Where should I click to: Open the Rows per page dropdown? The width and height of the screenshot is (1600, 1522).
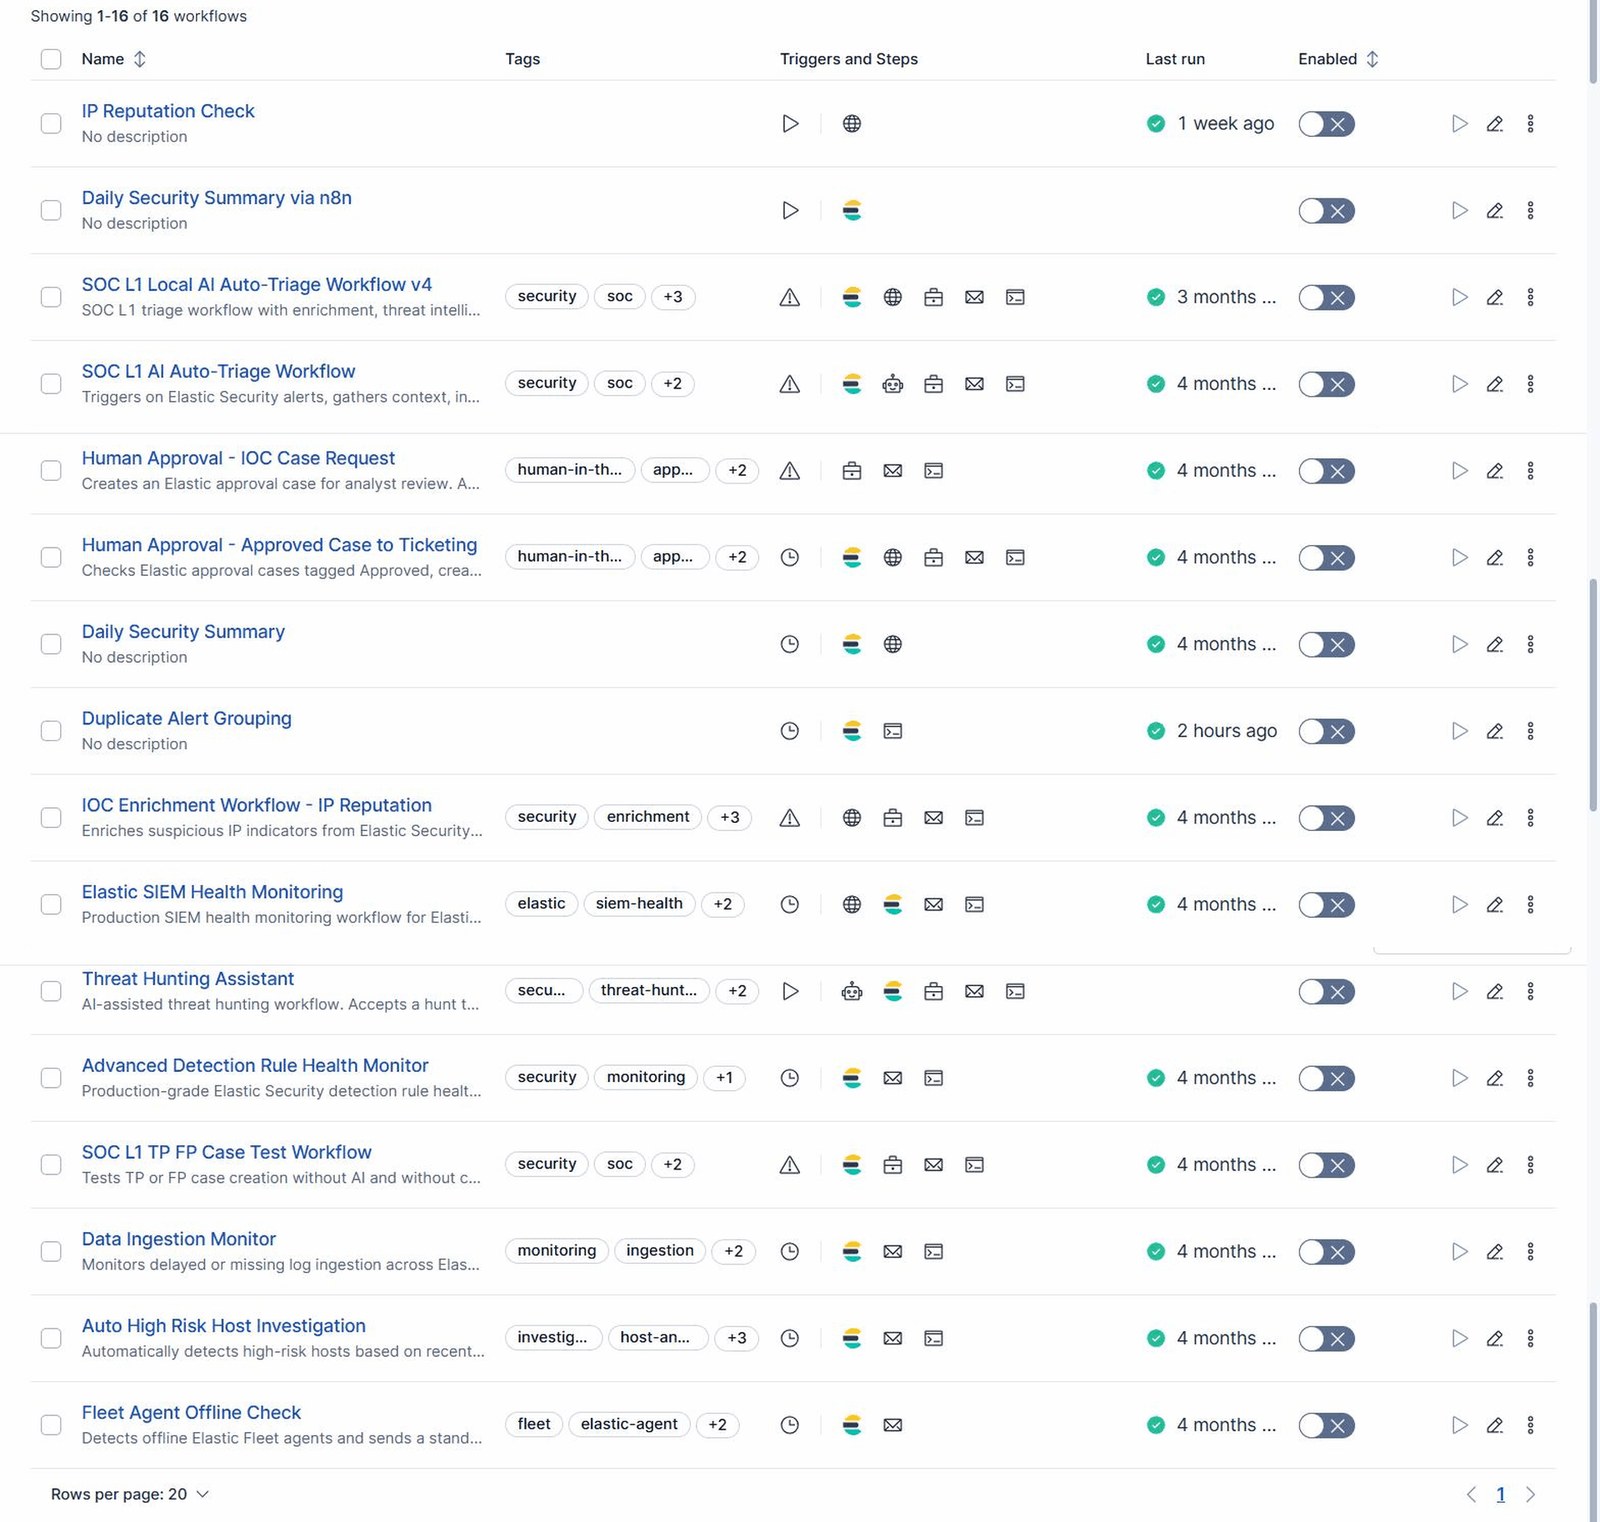click(130, 1494)
